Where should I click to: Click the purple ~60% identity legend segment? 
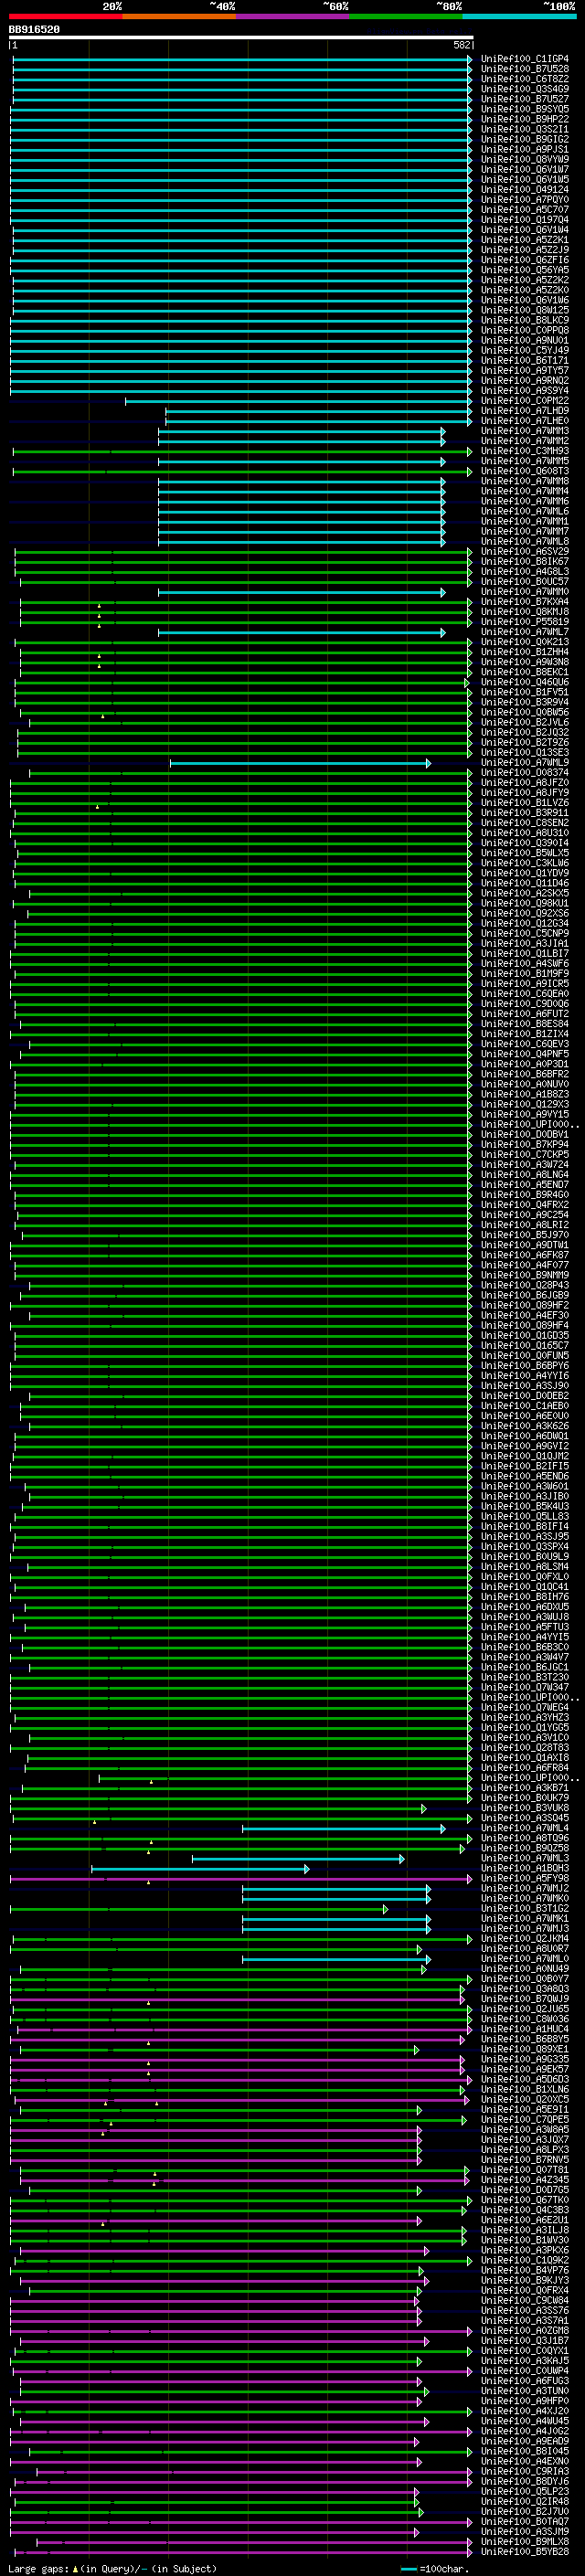(x=292, y=16)
